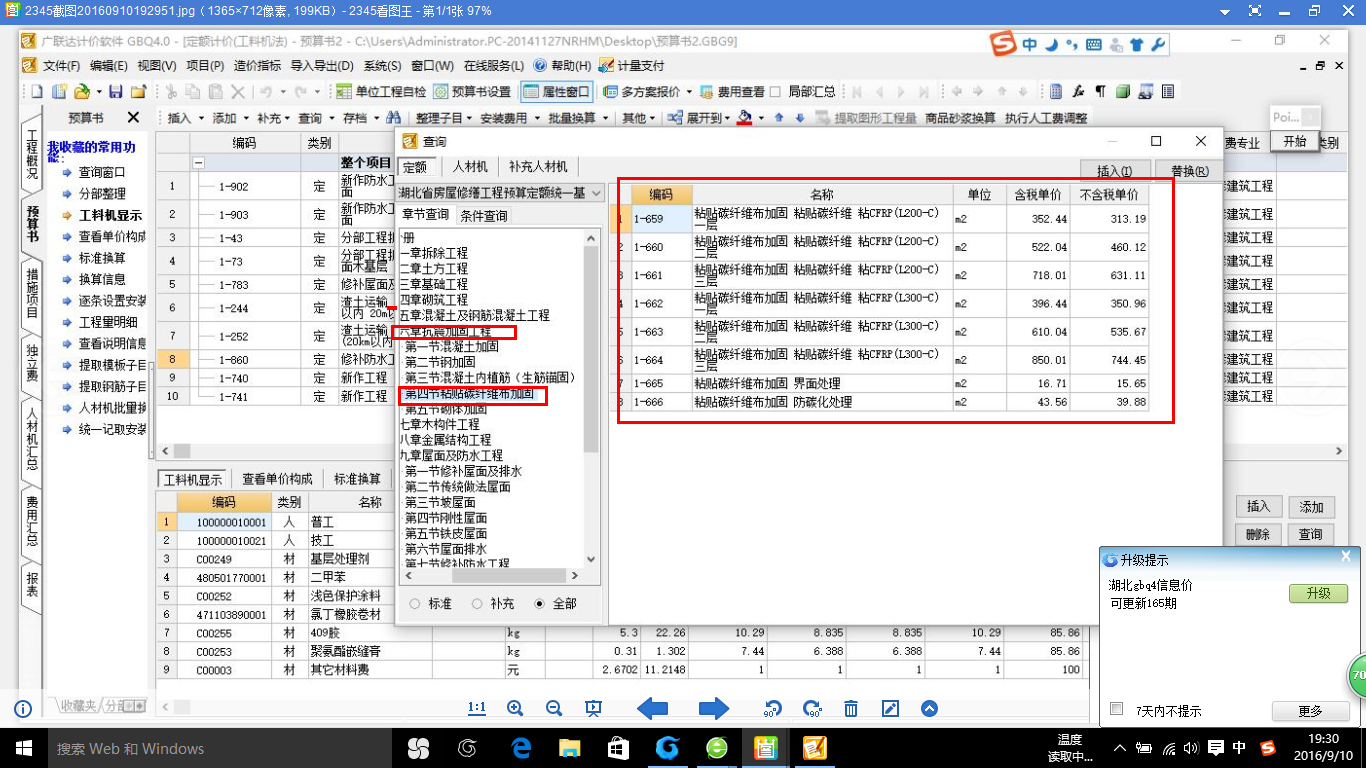The height and width of the screenshot is (768, 1366).
Task: Check the 7天内不提示 checkbox
Action: pos(1117,709)
